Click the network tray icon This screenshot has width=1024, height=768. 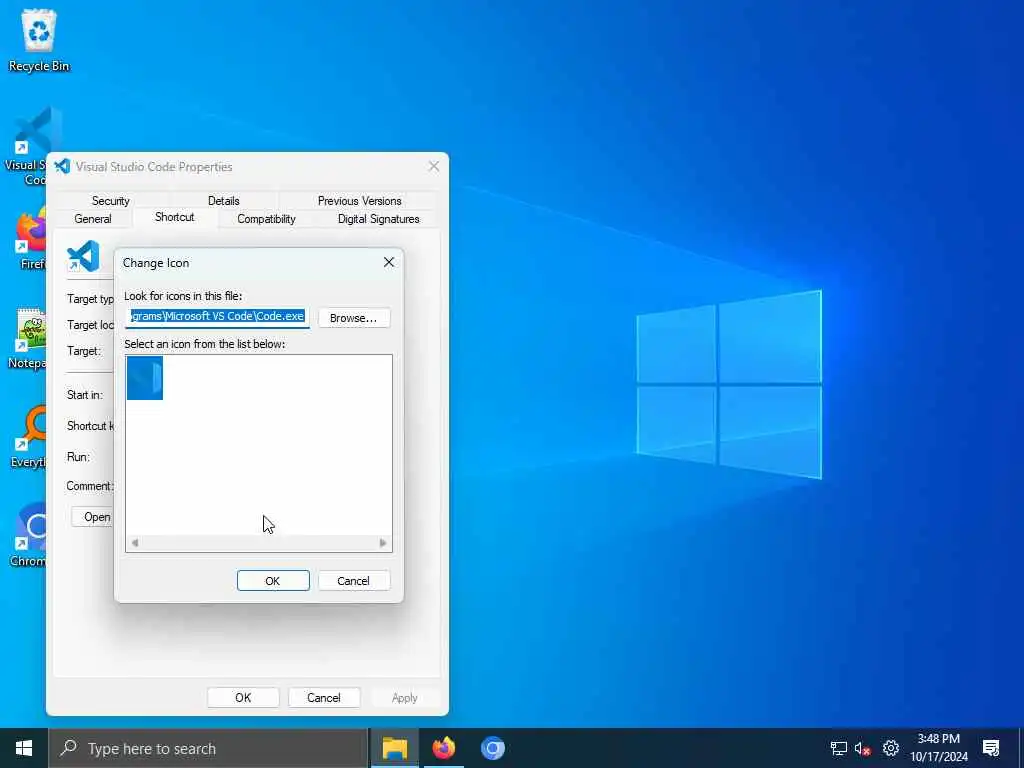[x=839, y=748]
